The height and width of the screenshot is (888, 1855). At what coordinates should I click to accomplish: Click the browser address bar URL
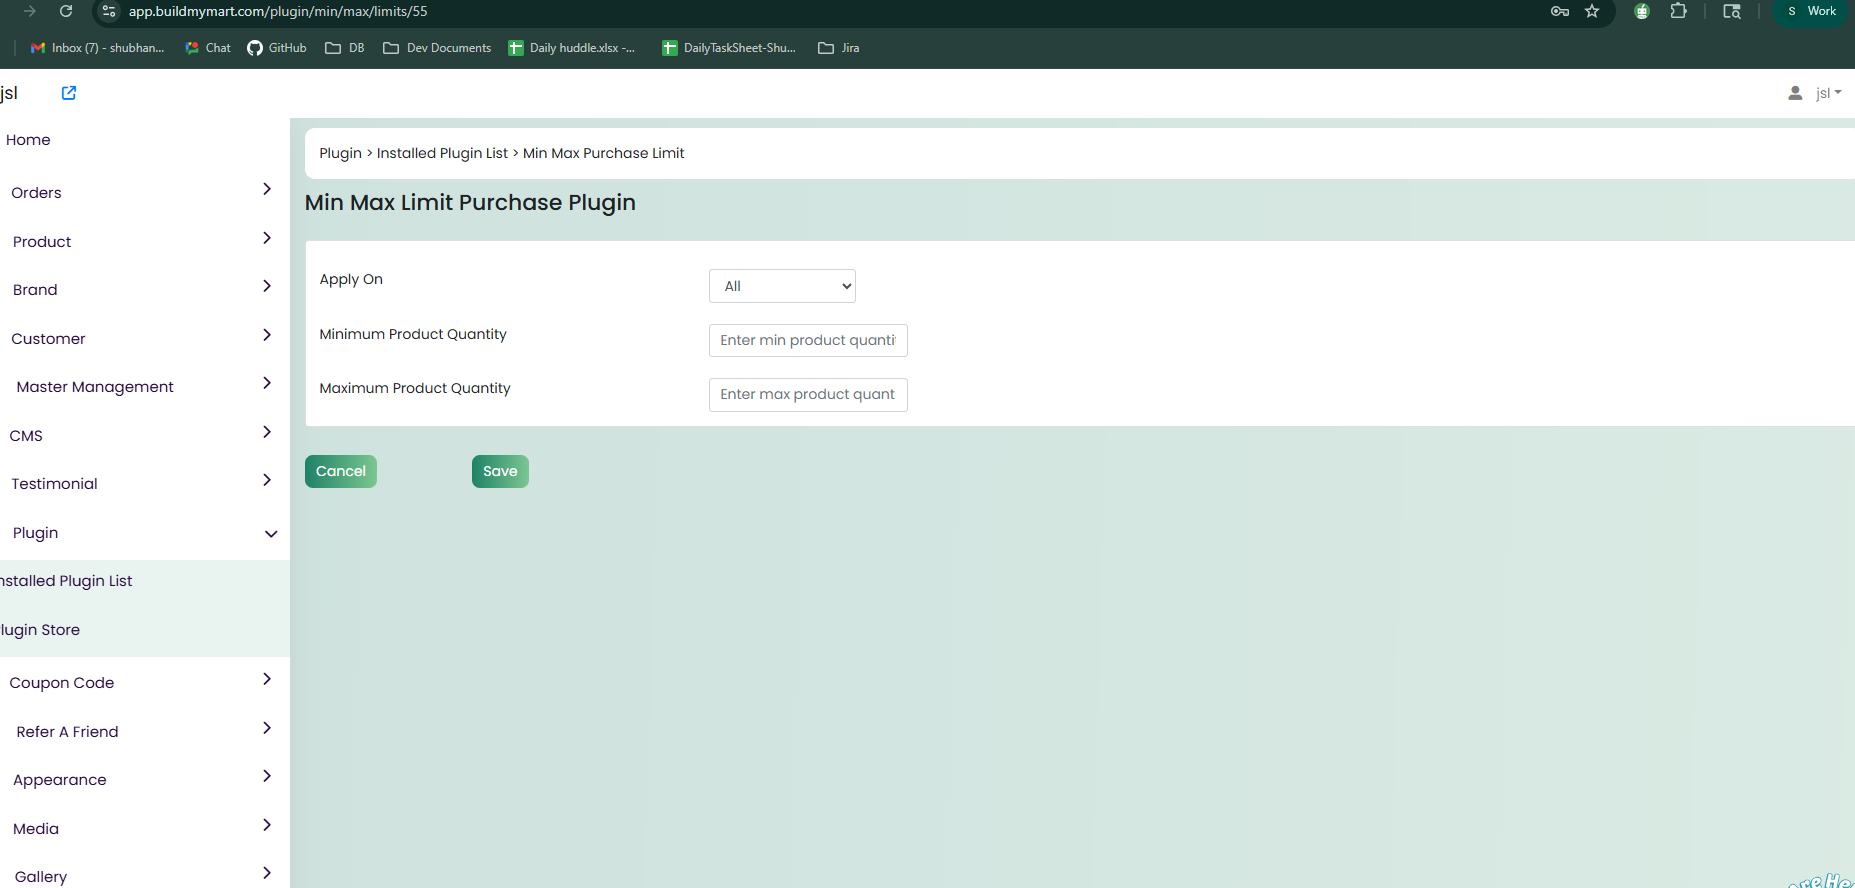coord(278,11)
